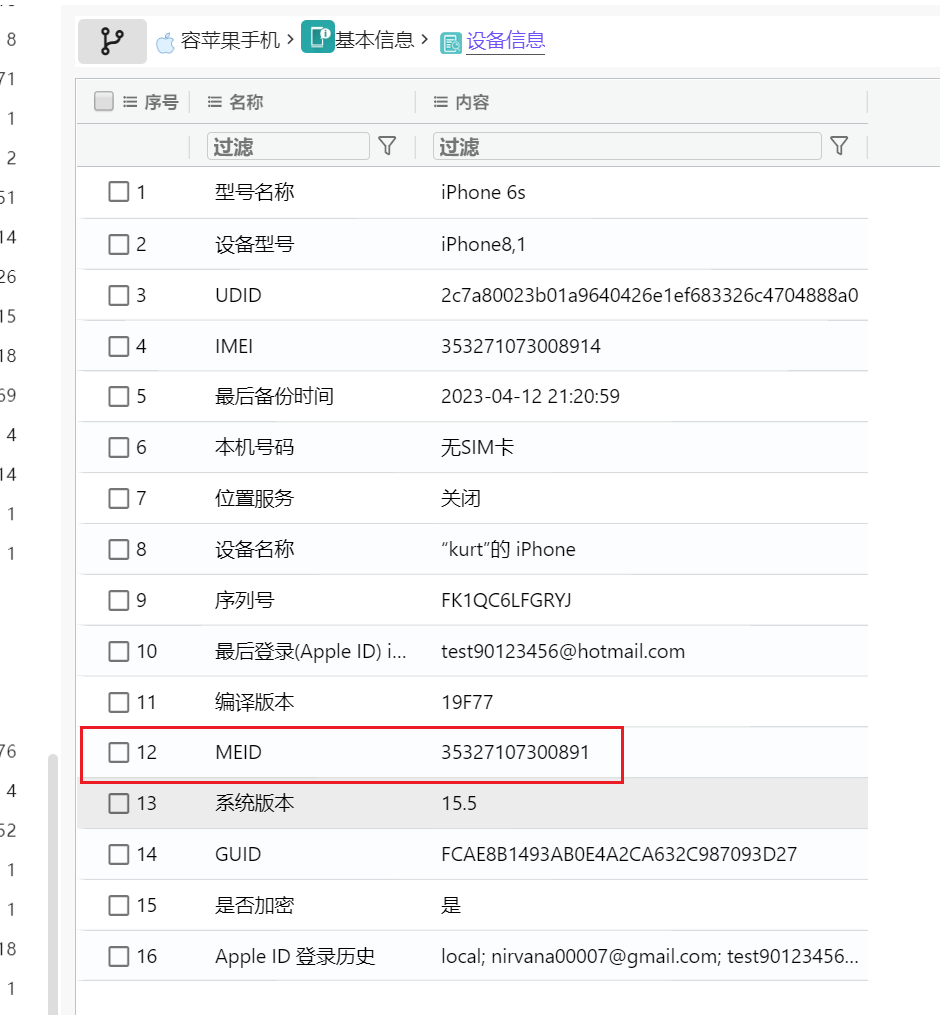Click the 设备信息 icon in breadcrumb
940x1015 pixels.
451,43
